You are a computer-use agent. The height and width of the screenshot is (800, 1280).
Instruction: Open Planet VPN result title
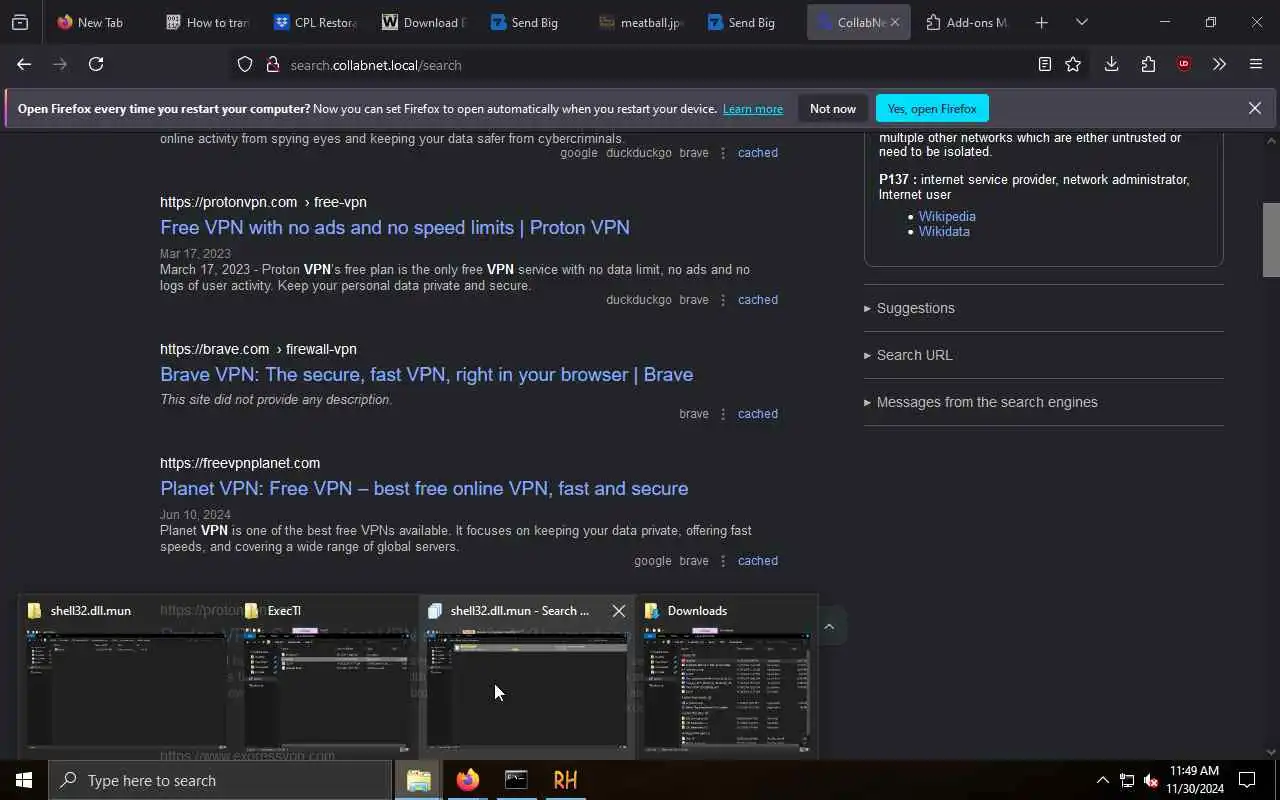(424, 488)
